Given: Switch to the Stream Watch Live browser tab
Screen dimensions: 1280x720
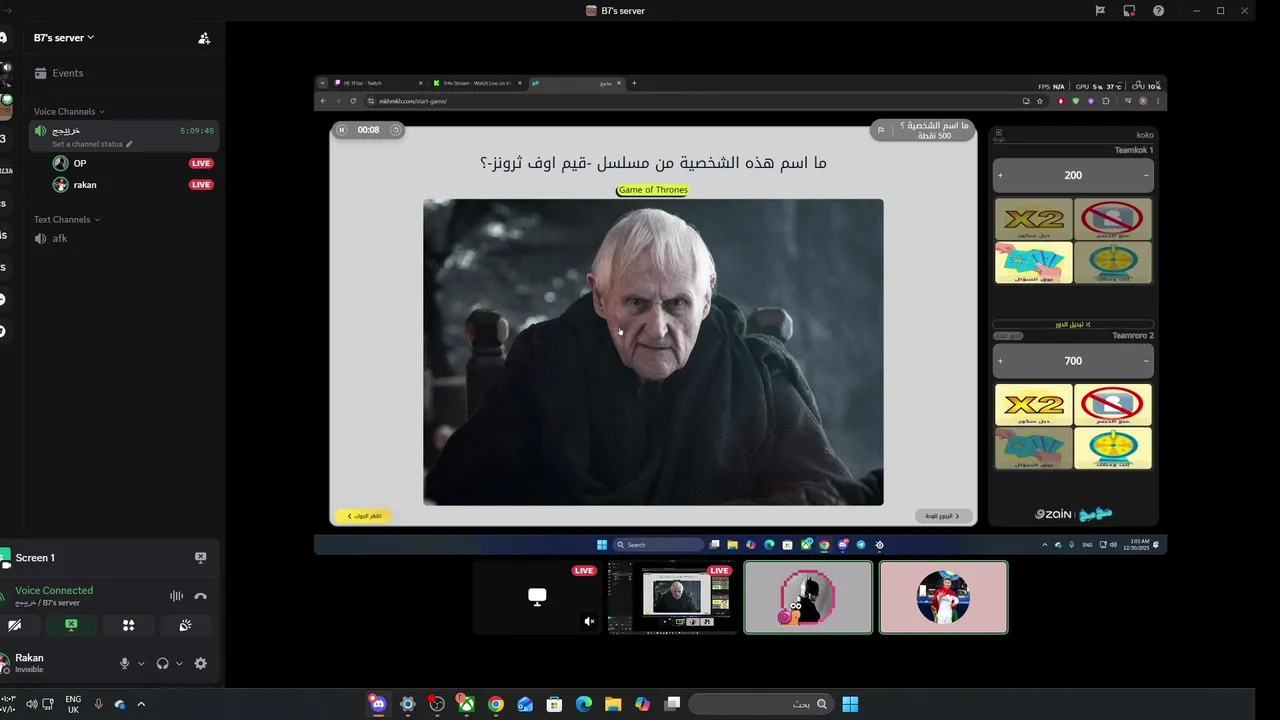Looking at the screenshot, I should click(x=479, y=83).
